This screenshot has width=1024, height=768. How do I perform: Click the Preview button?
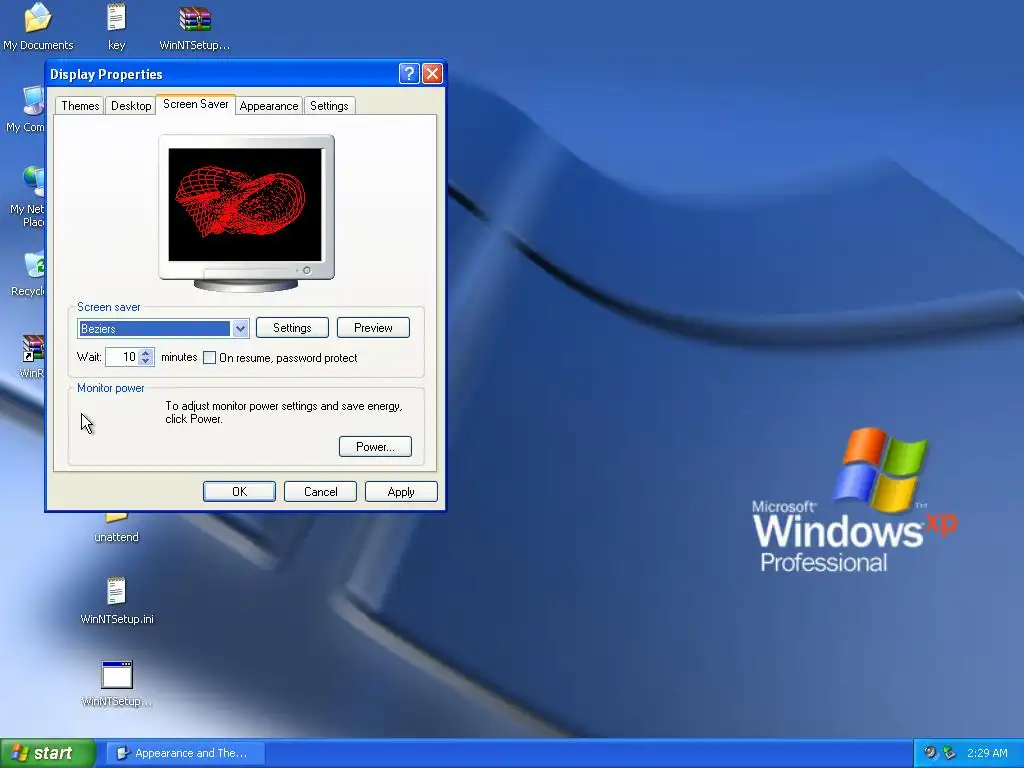tap(373, 328)
